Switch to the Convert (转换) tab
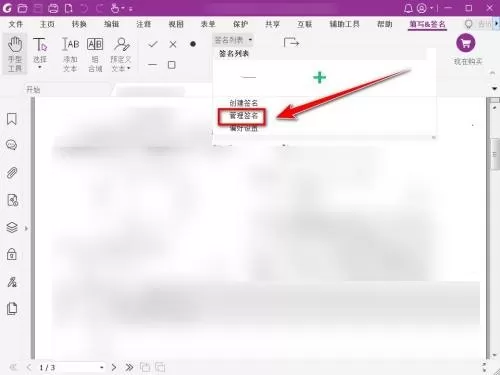The width and height of the screenshot is (500, 375). pyautogui.click(x=79, y=24)
